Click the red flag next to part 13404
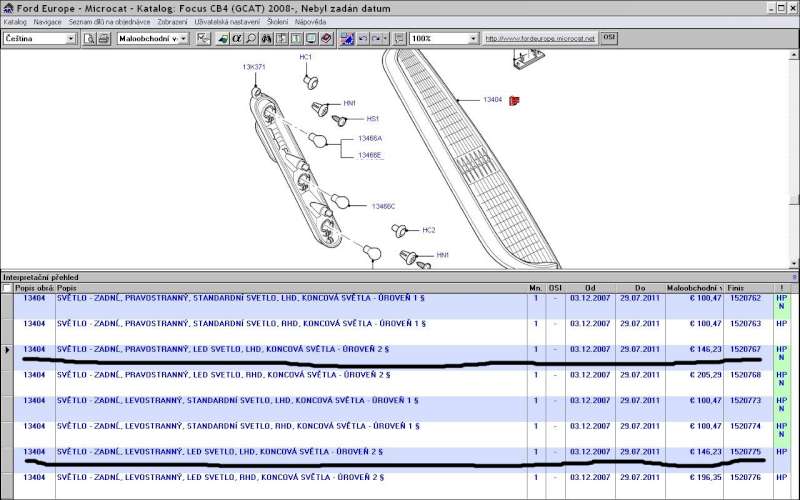The height and width of the screenshot is (500, 800). (x=514, y=100)
